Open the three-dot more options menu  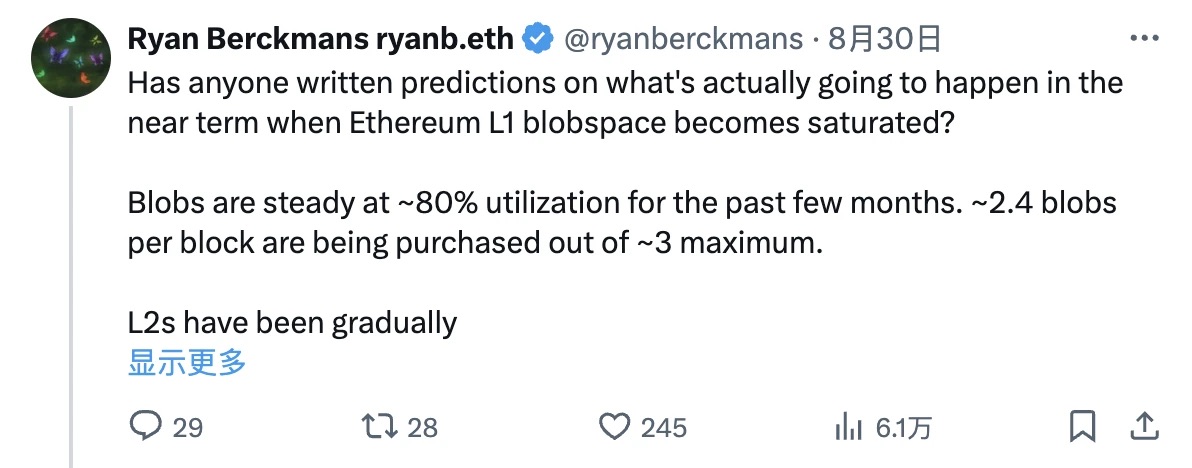click(x=1143, y=39)
